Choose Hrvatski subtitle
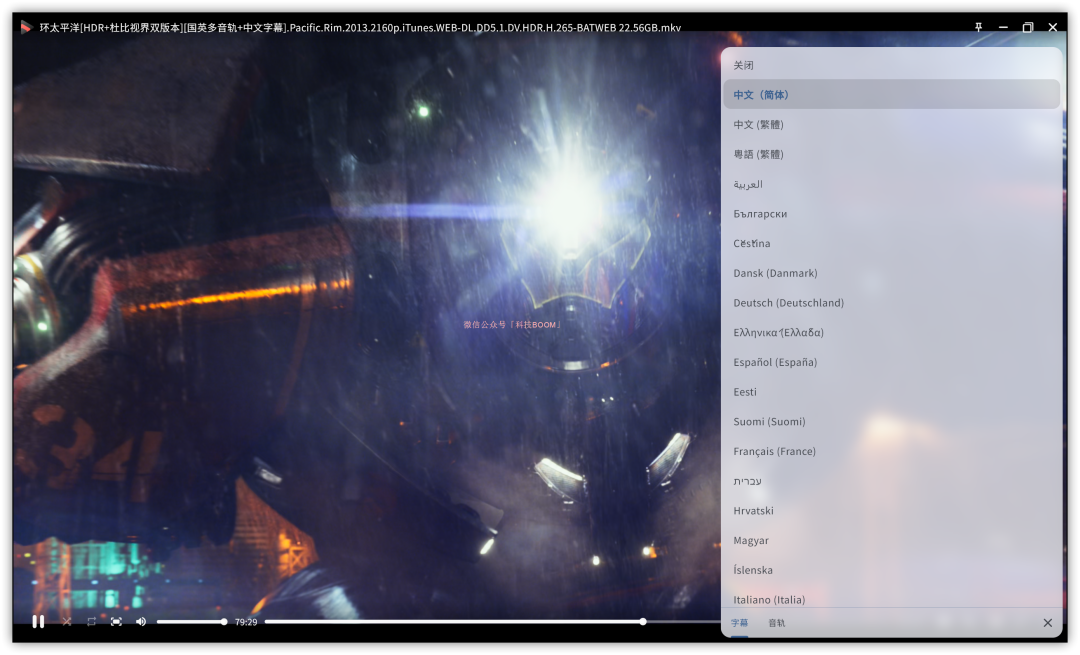 [891, 510]
